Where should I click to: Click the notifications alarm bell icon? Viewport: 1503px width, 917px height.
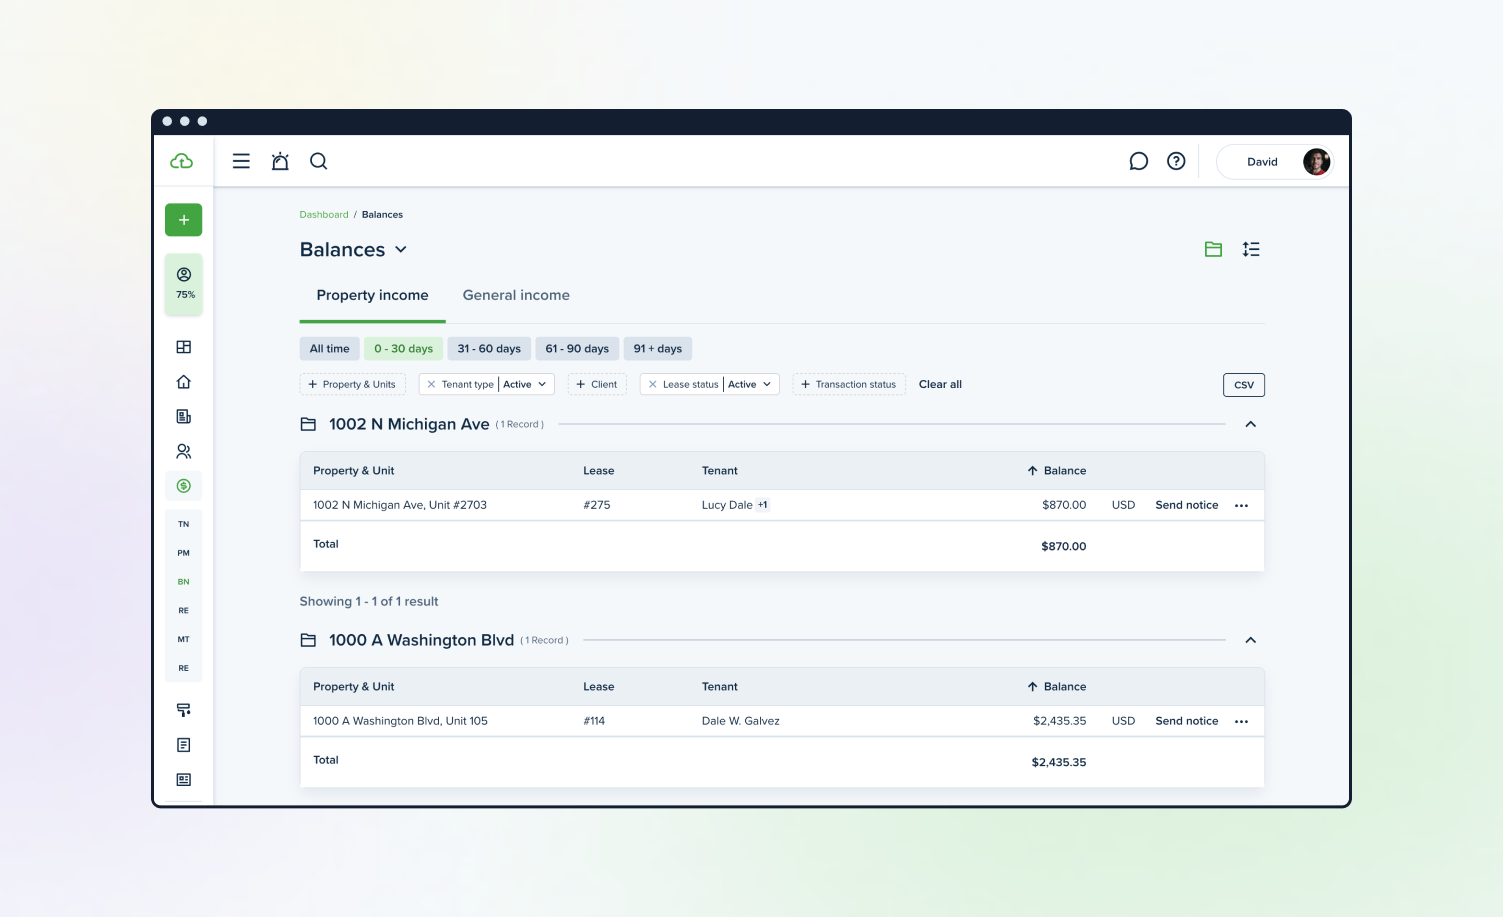[x=280, y=161]
